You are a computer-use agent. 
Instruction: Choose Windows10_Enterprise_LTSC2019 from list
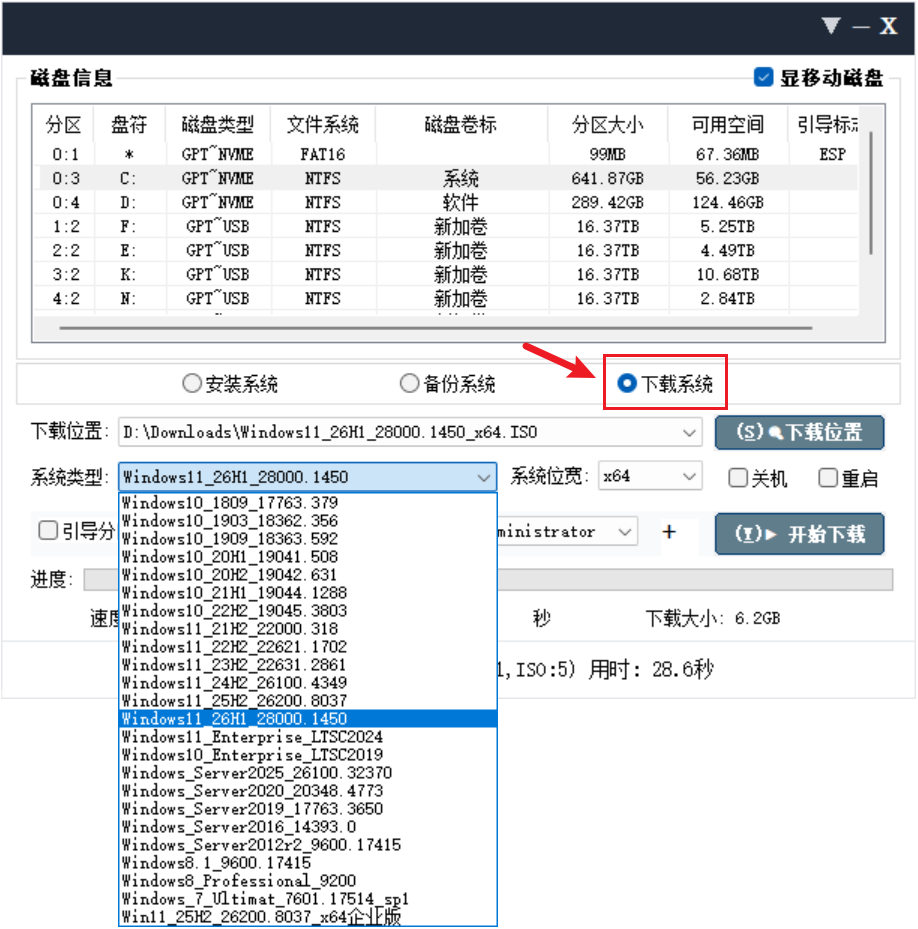coord(308,755)
